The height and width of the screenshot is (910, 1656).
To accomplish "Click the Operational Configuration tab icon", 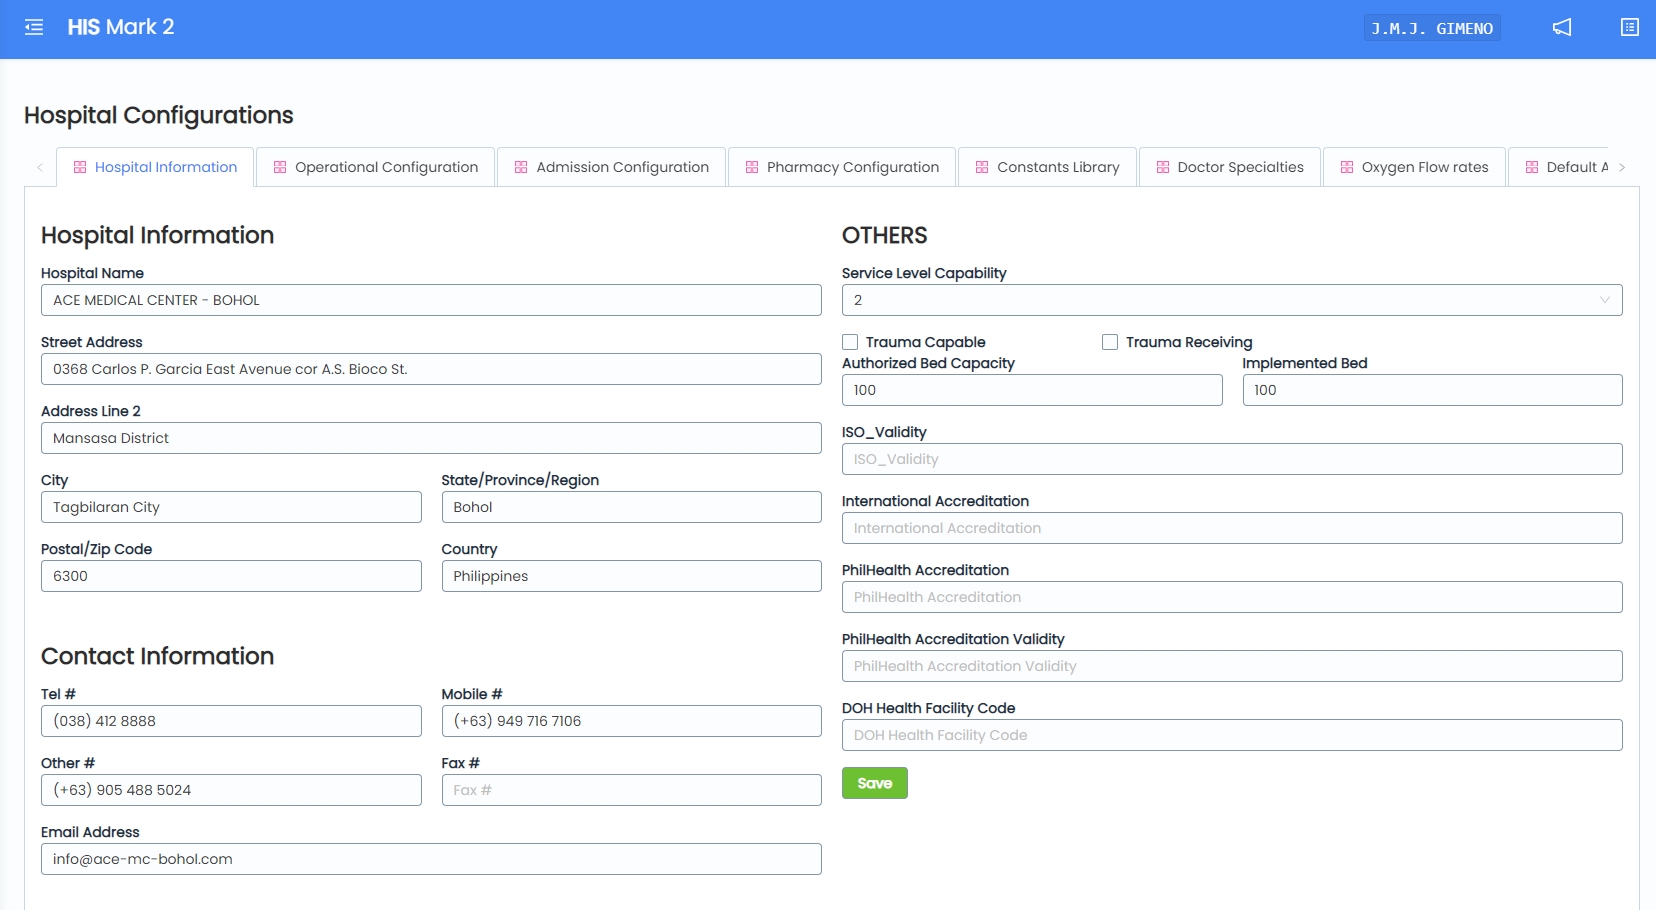I will coord(280,167).
